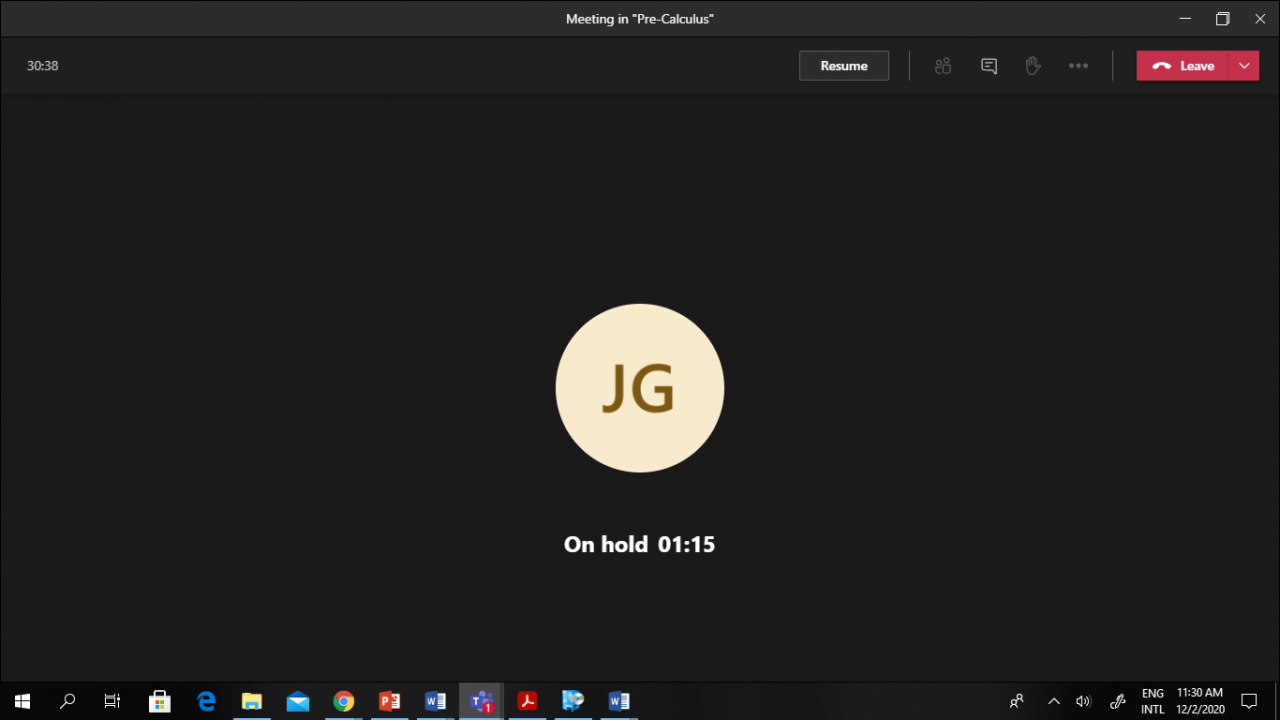
Task: Expand hidden system tray icons chevron
Action: click(x=1053, y=701)
